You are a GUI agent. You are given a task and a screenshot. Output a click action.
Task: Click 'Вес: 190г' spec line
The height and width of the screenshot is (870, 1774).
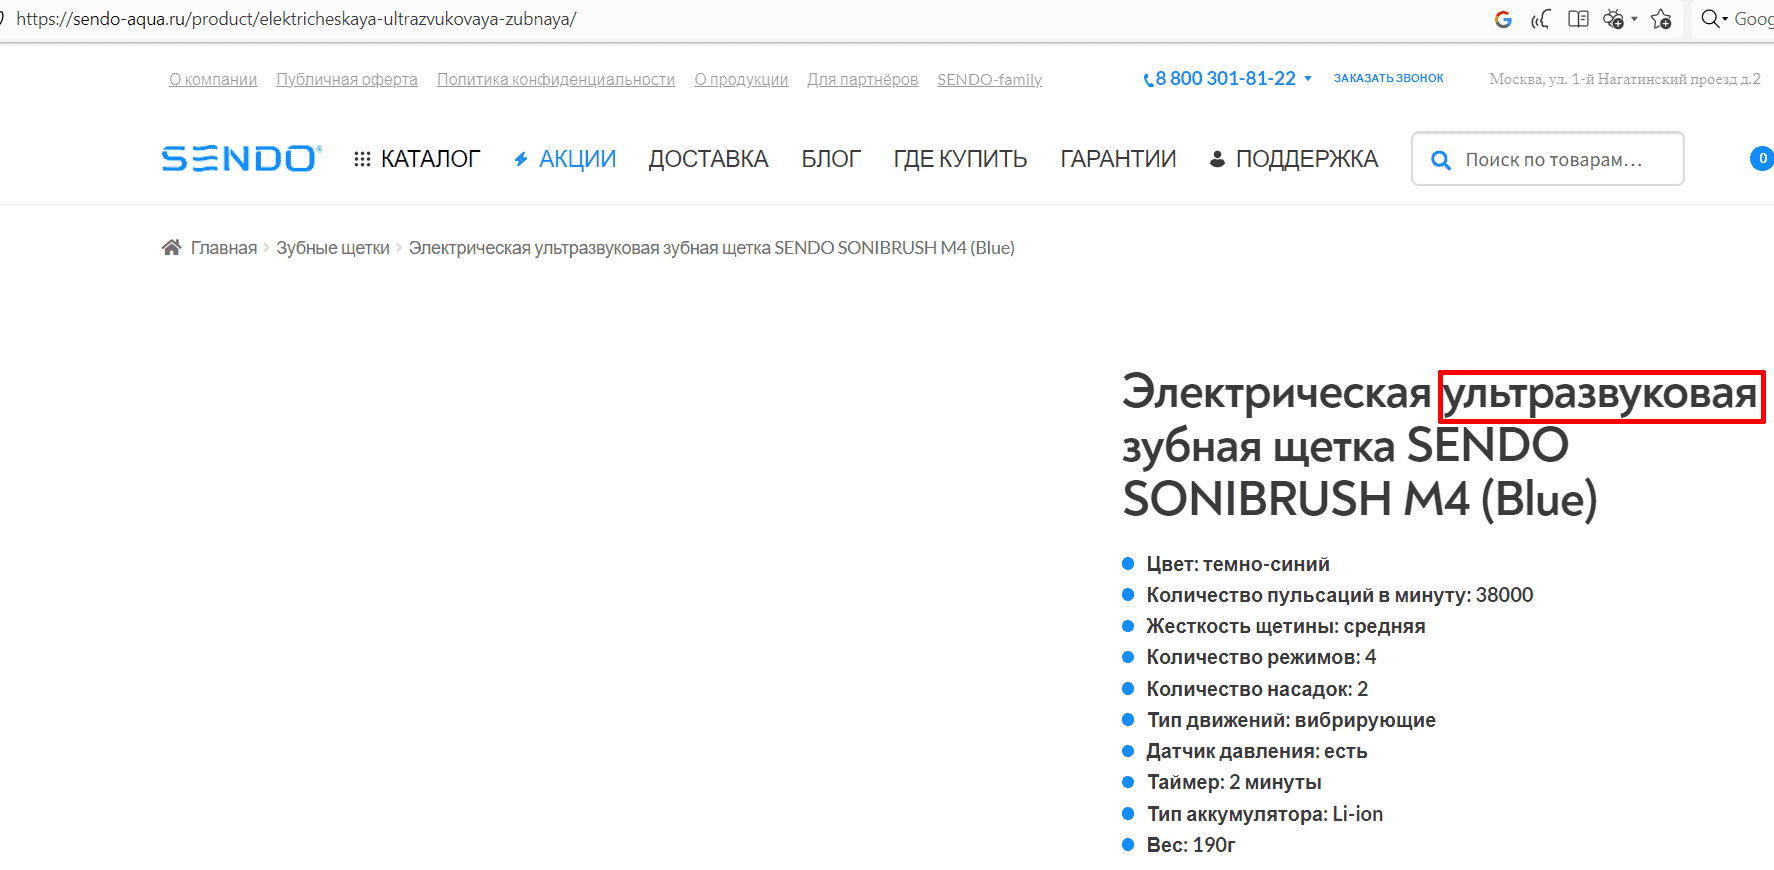click(1191, 845)
